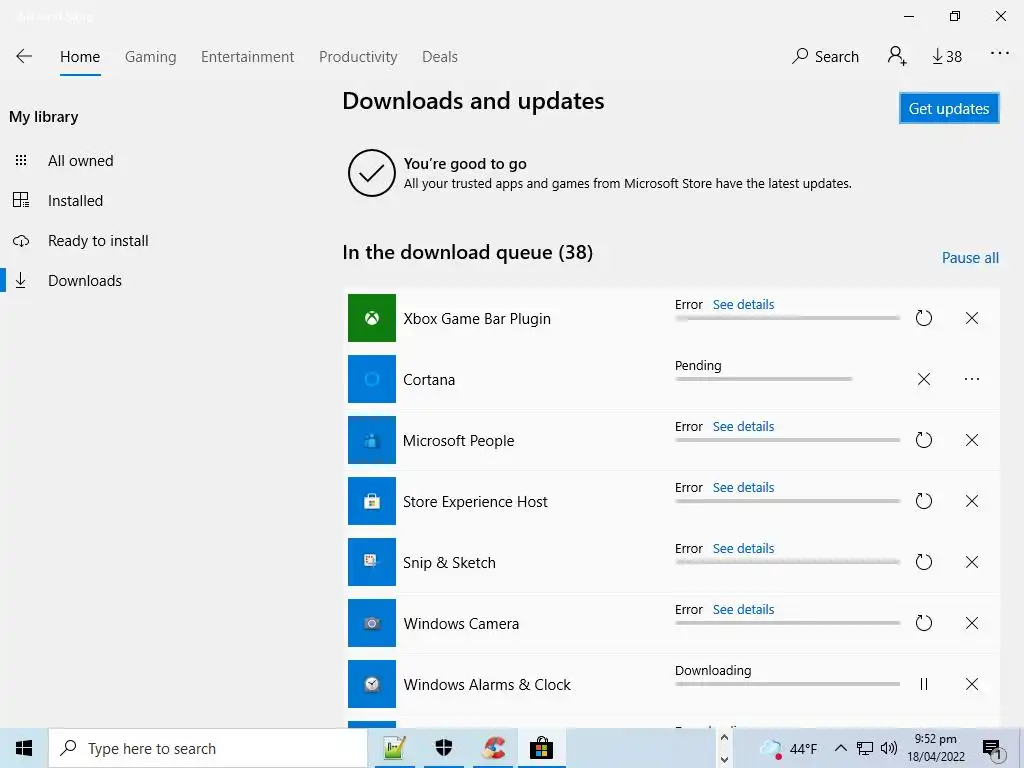Cancel the Cortana pending download
Viewport: 1024px width, 768px height.
(x=923, y=379)
